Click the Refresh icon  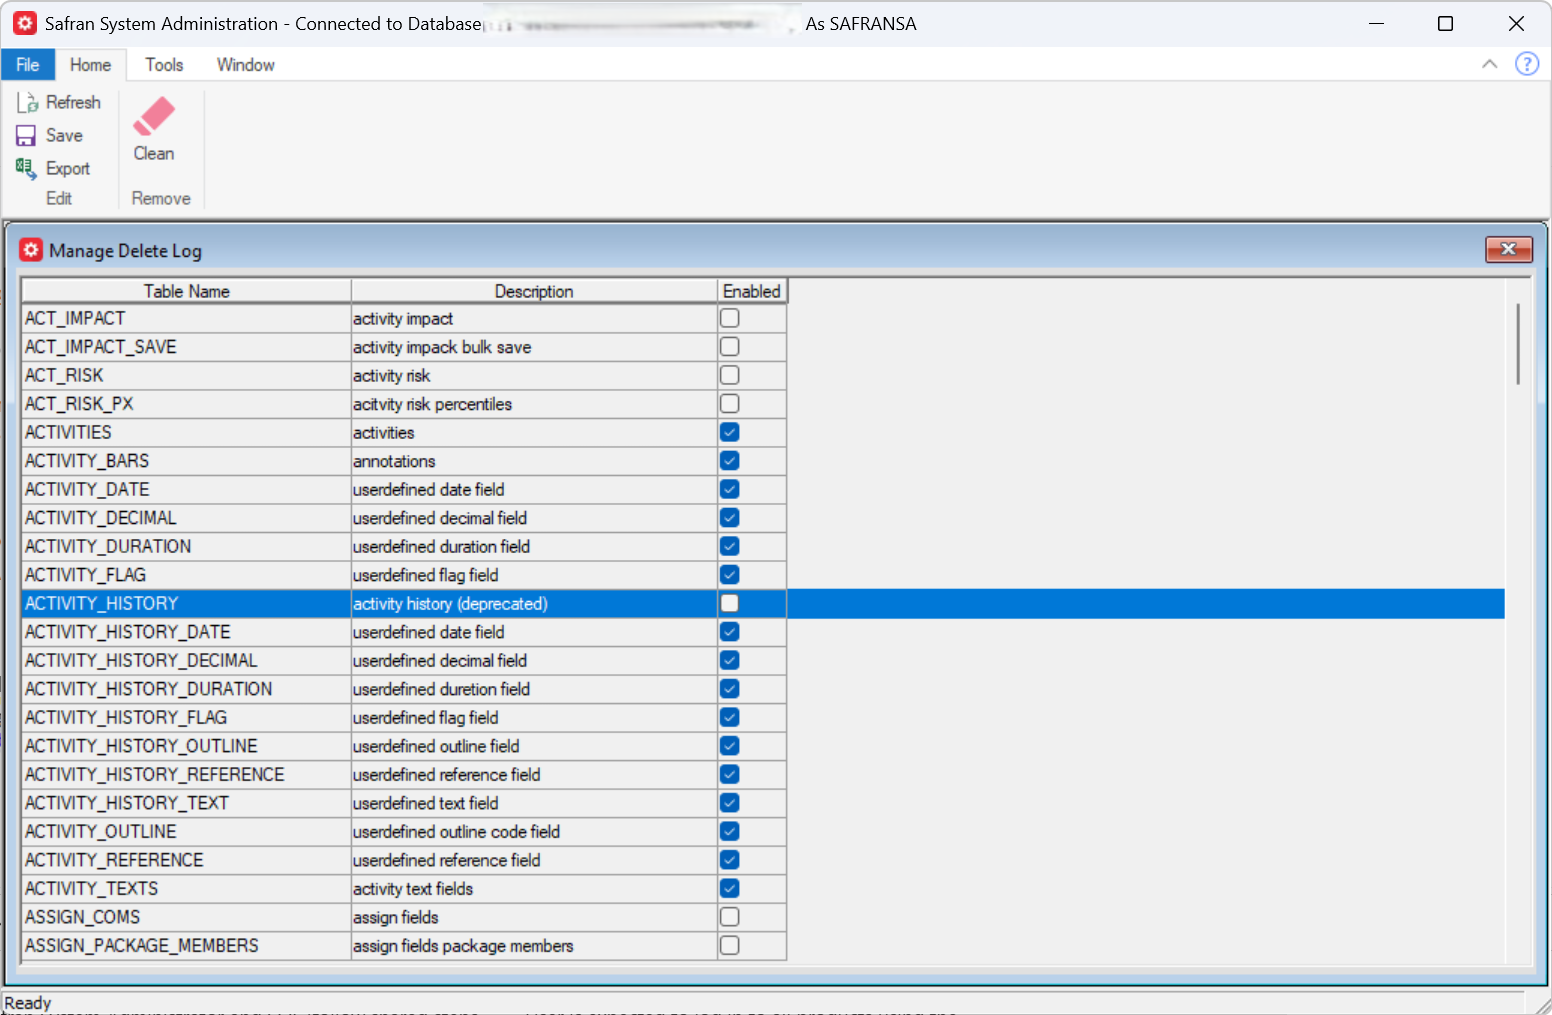(x=26, y=101)
